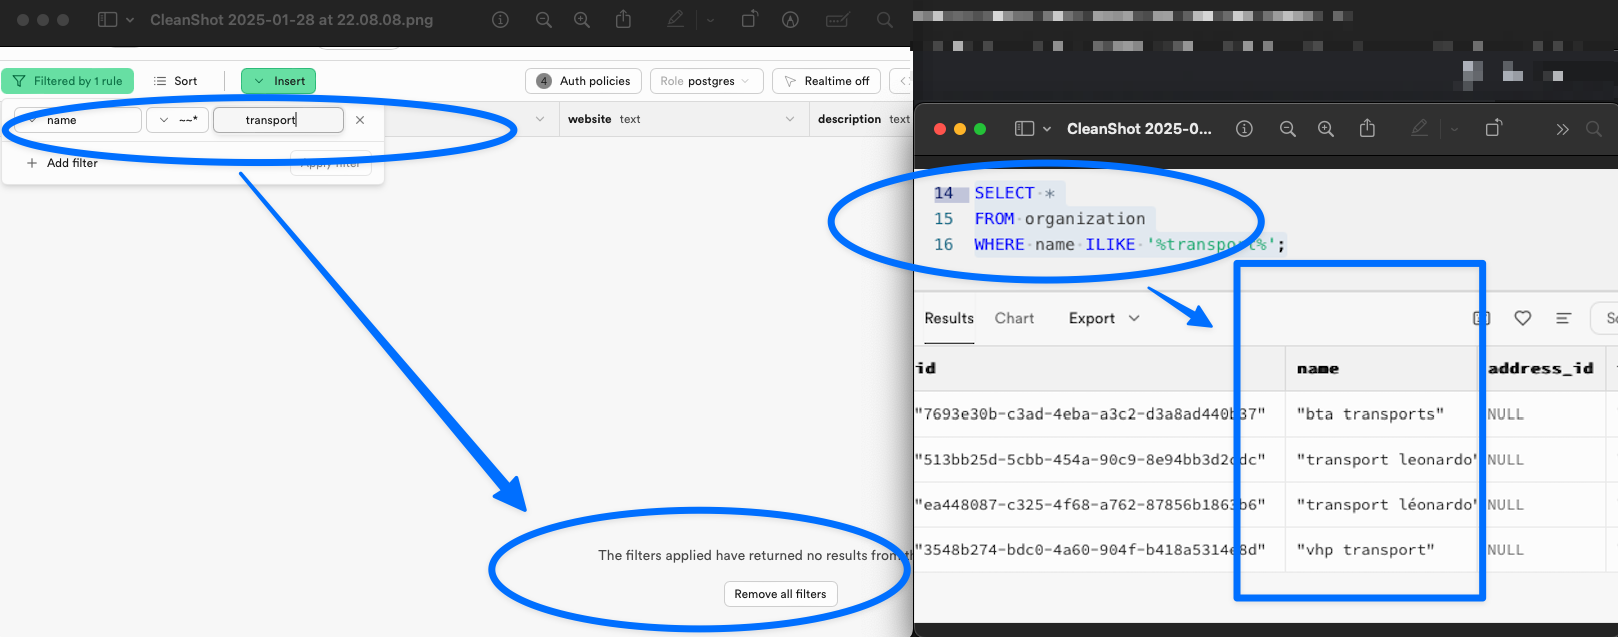Toggle Realtime off button
Screen dimensions: 1618x637
(x=827, y=81)
